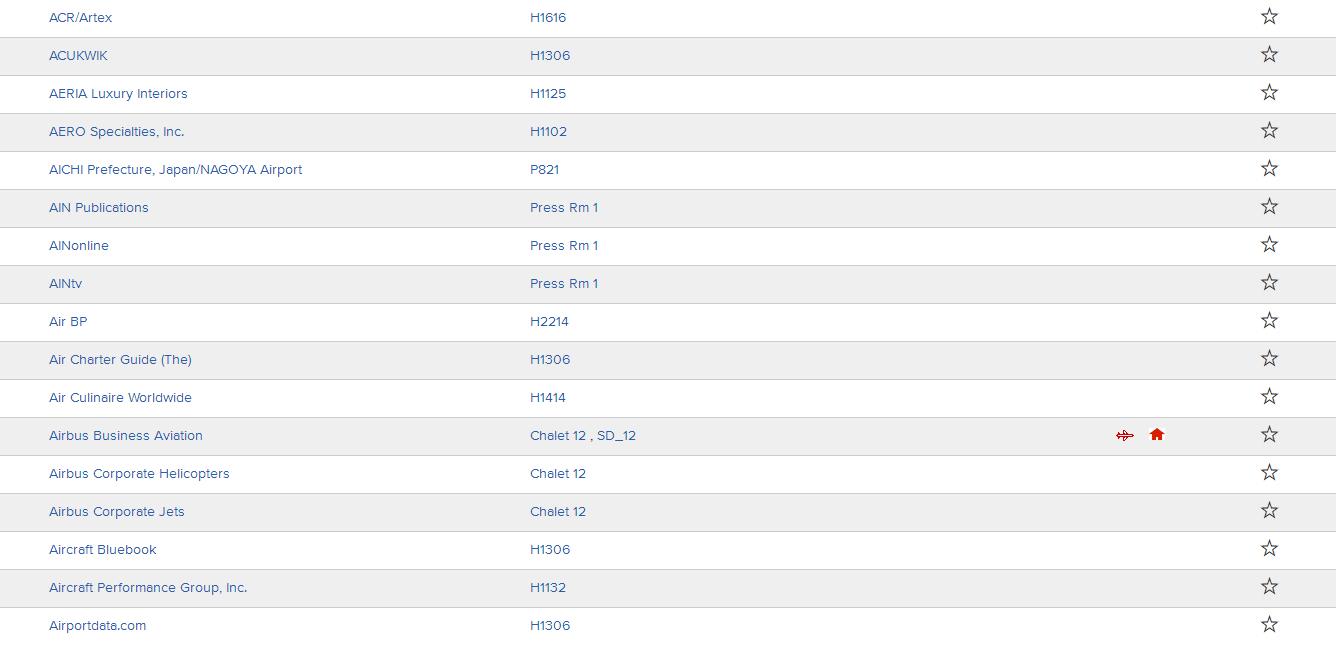The height and width of the screenshot is (645, 1338).
Task: Open Aircraft Performance Group, Inc. link
Action: pyautogui.click(x=148, y=587)
